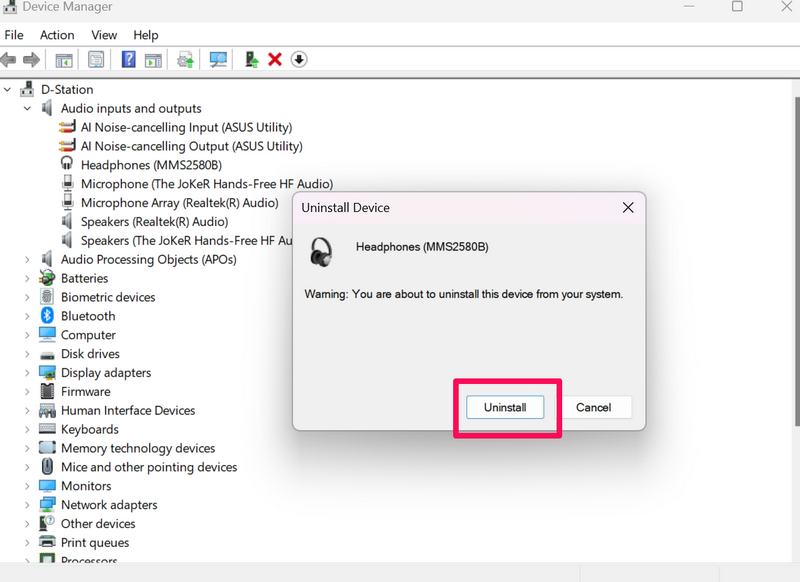Click the Human Interface Devices icon
Viewport: 800px width, 582px height.
[x=47, y=411]
